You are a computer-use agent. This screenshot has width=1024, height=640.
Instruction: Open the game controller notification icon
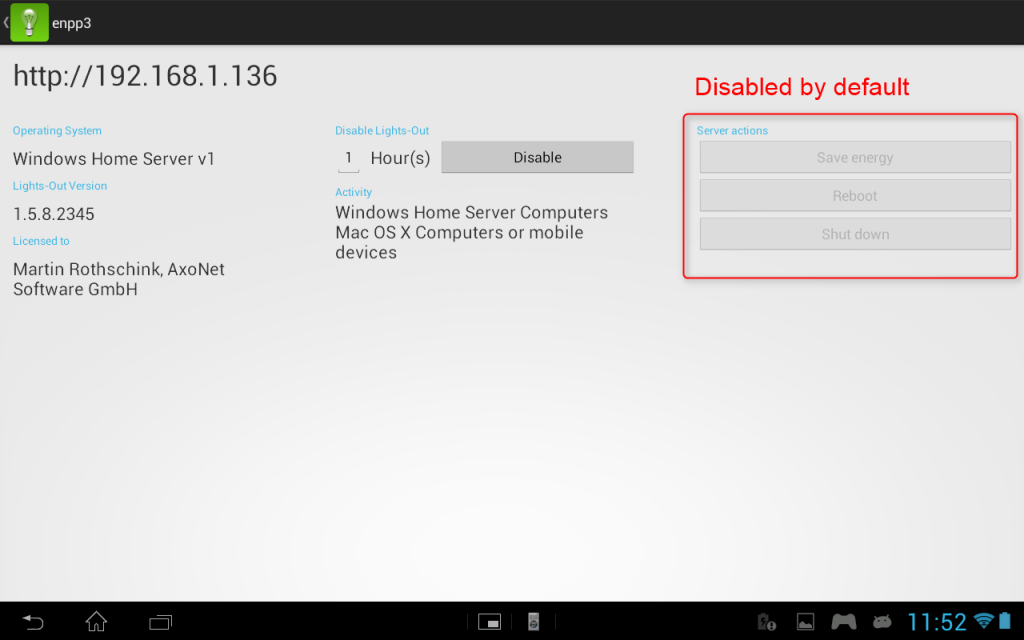coord(843,622)
